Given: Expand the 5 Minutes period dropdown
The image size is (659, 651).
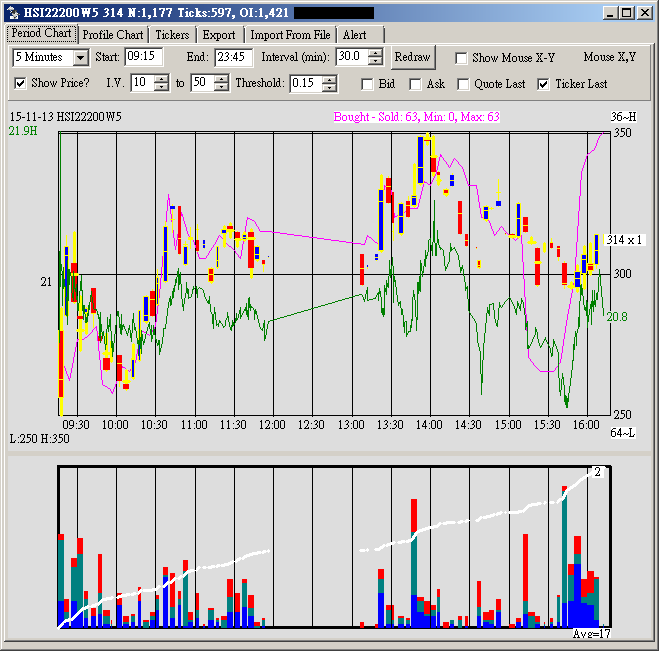Looking at the screenshot, I should [80, 58].
